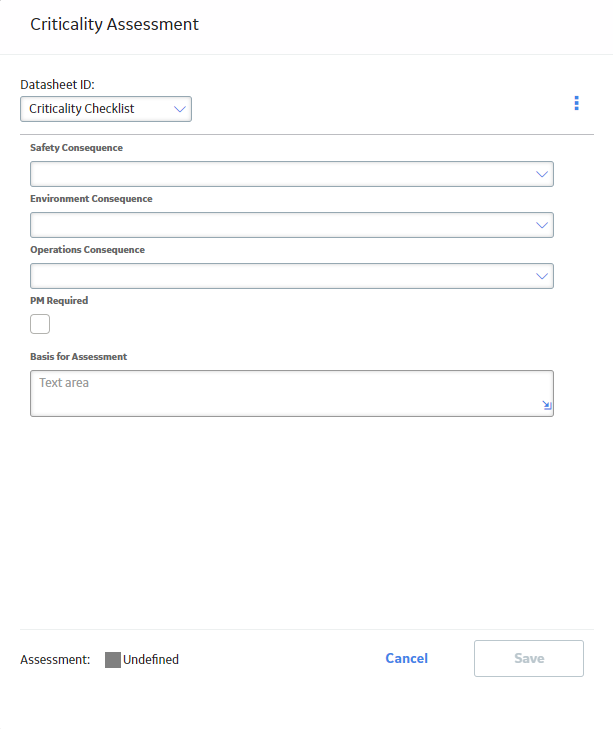Click the Basis for Assessment label

coord(79,357)
